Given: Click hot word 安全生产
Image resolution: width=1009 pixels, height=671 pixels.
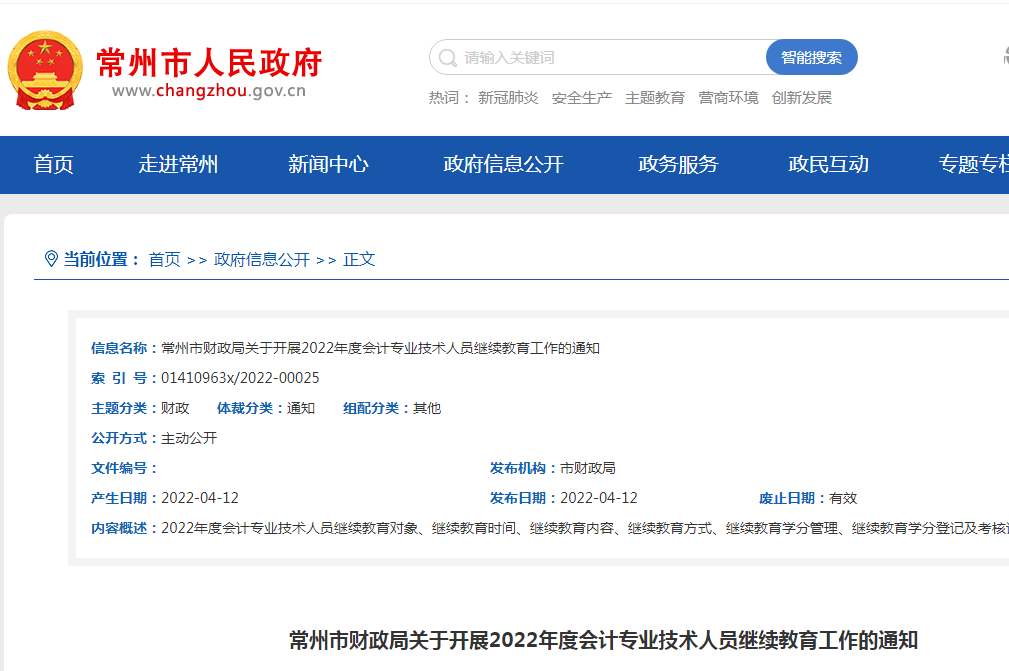Looking at the screenshot, I should pos(582,98).
